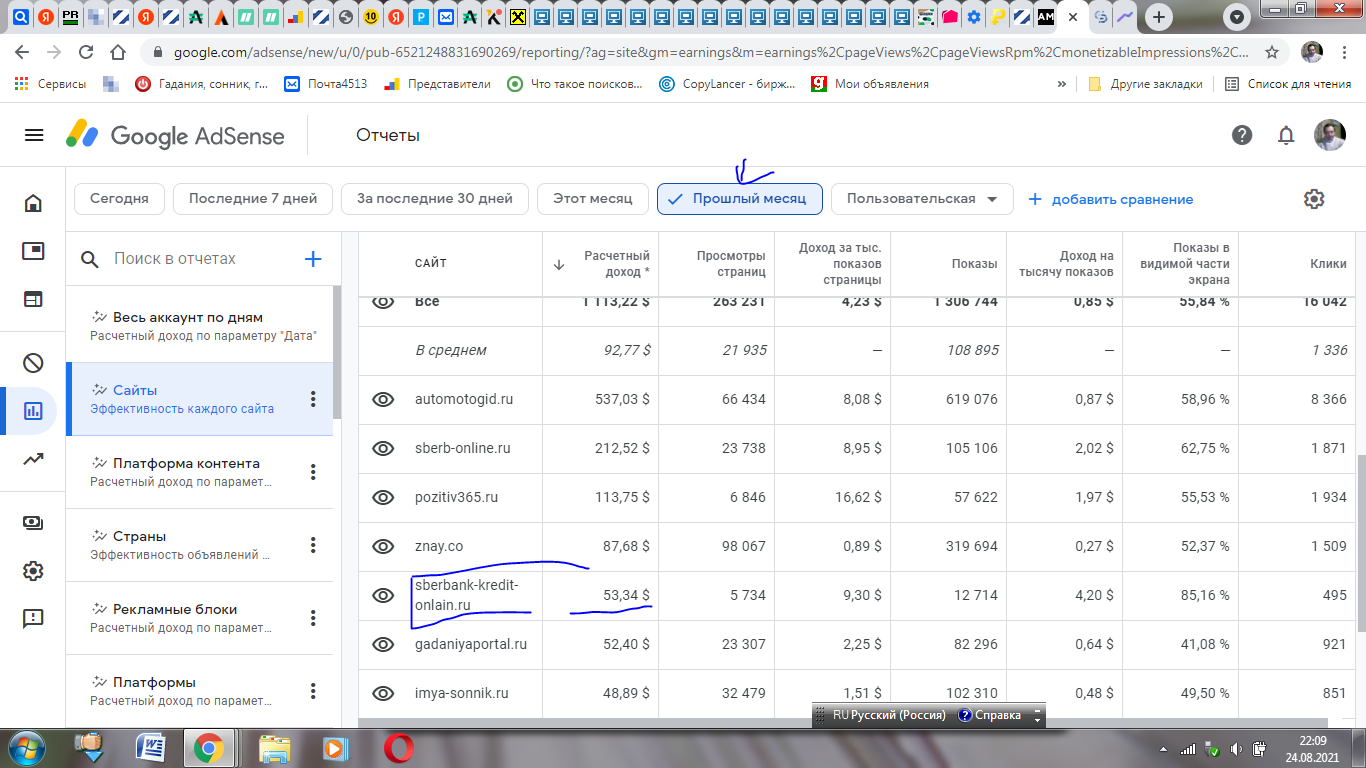Click the reports list panel scrollbar
The width and height of the screenshot is (1366, 768).
[337, 352]
